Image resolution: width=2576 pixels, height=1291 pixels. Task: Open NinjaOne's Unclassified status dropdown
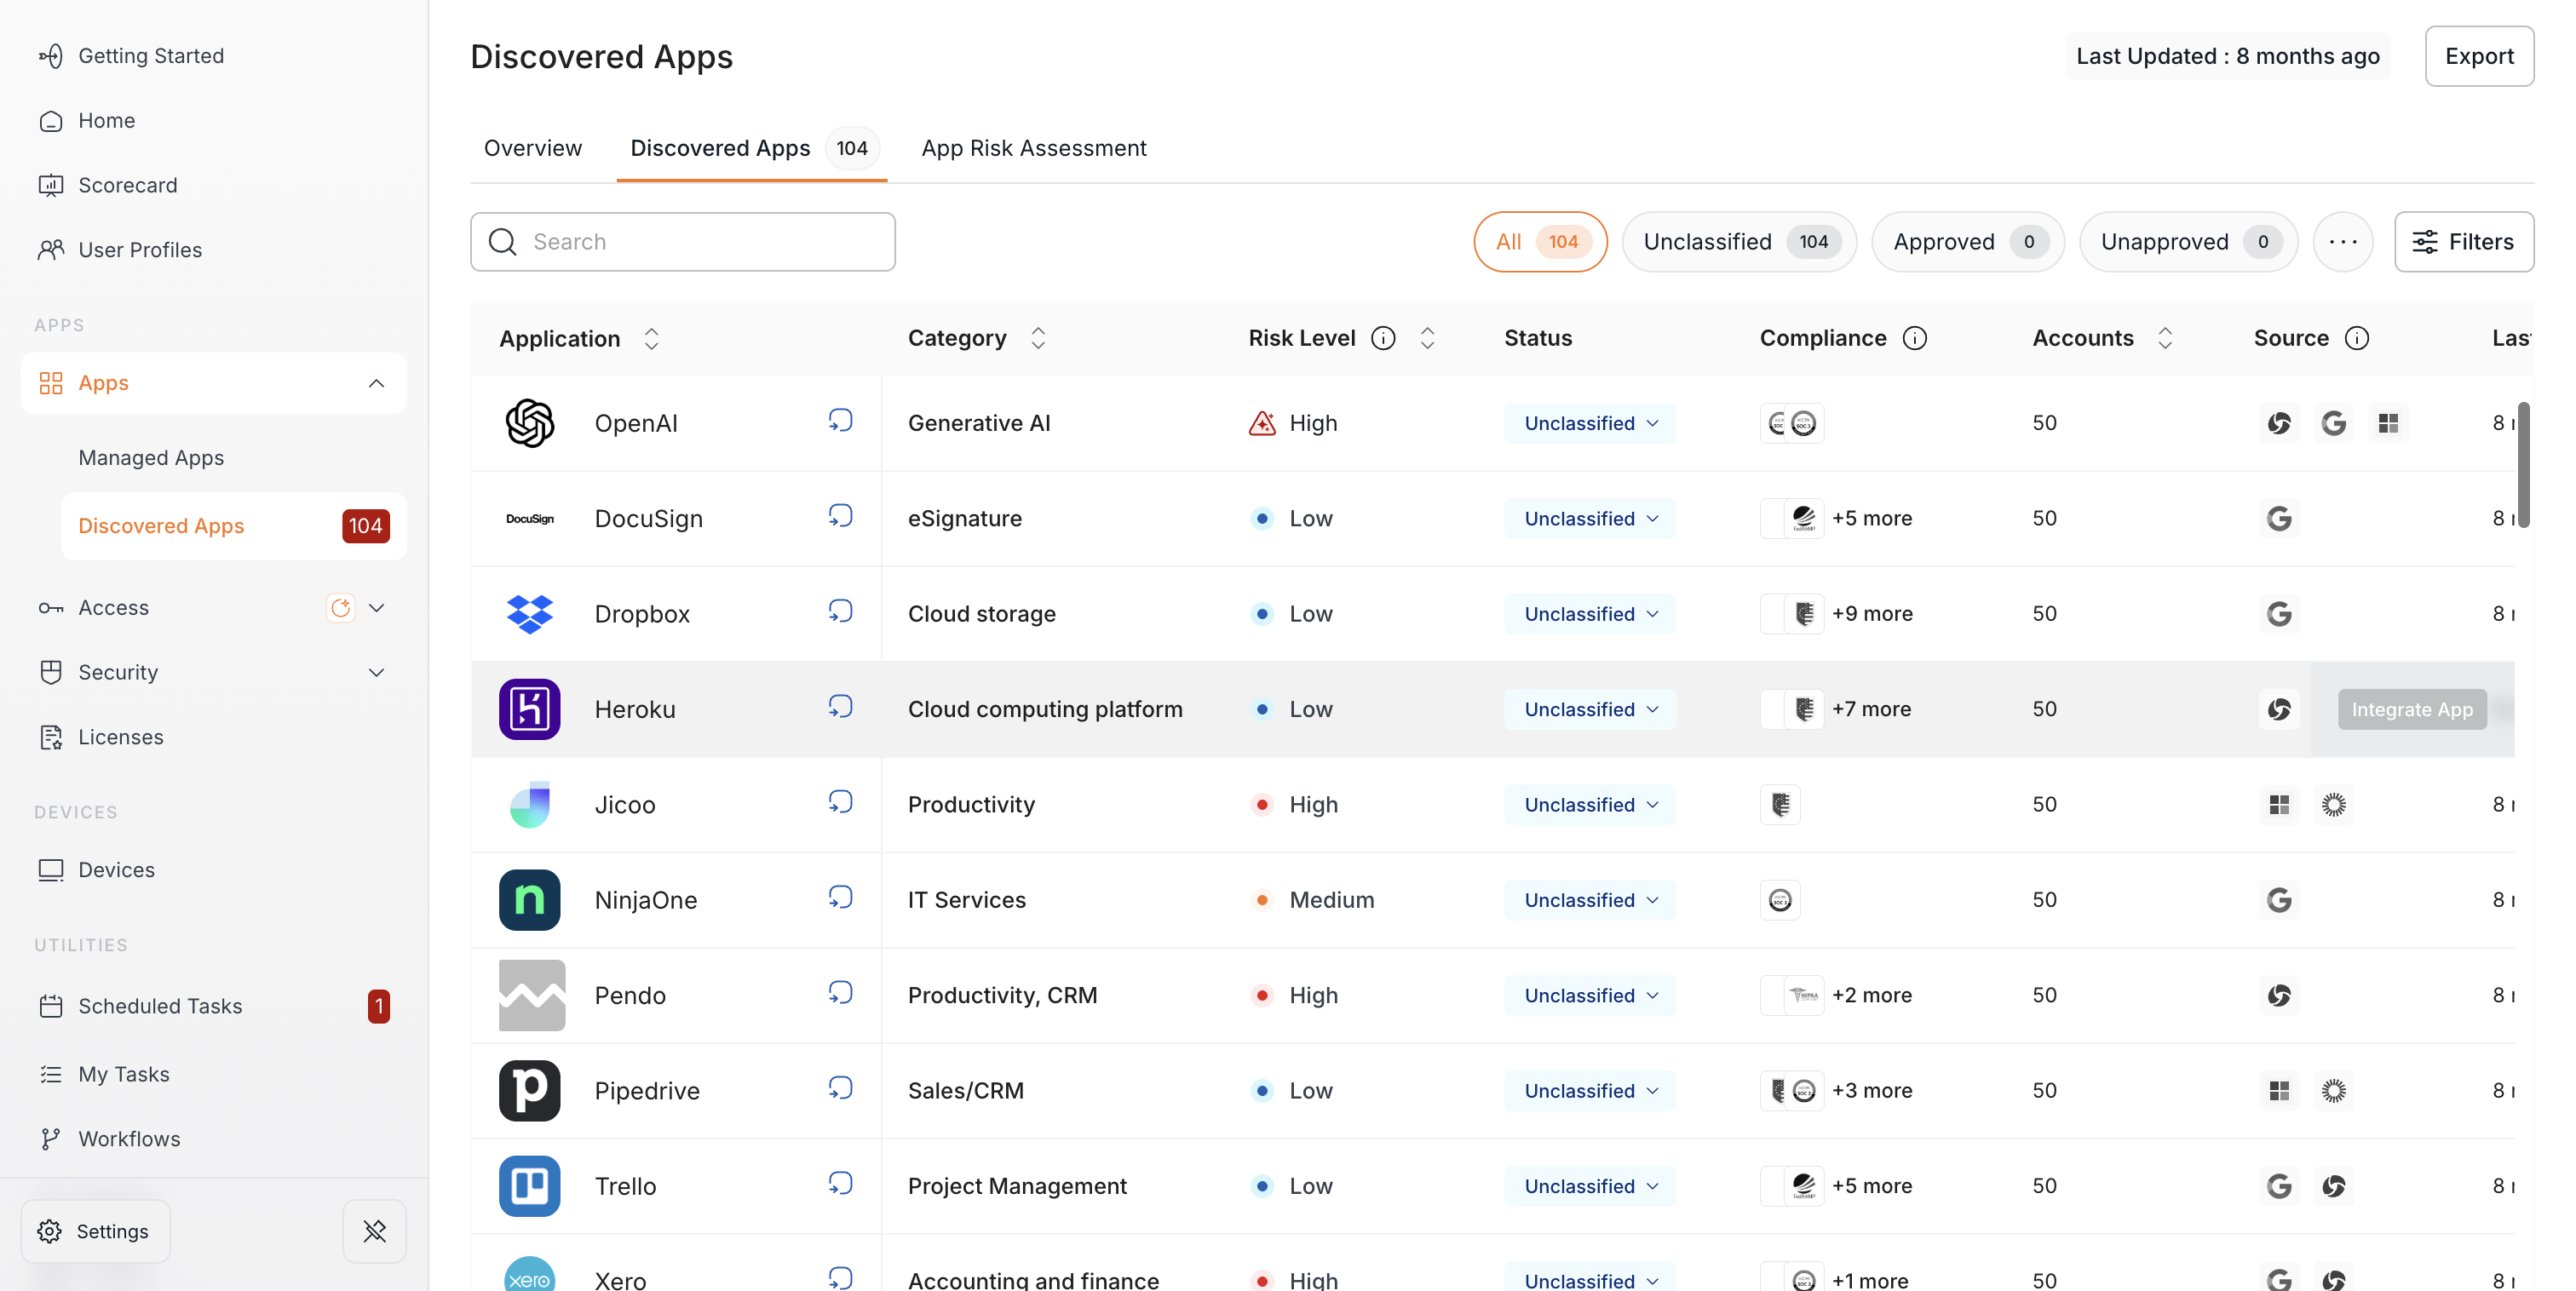[1590, 900]
